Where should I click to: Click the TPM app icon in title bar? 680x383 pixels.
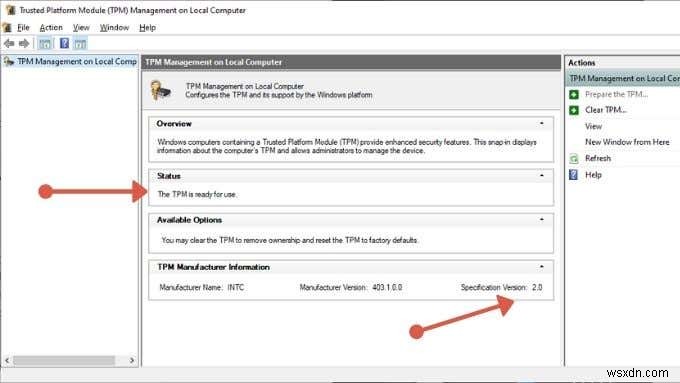click(10, 10)
